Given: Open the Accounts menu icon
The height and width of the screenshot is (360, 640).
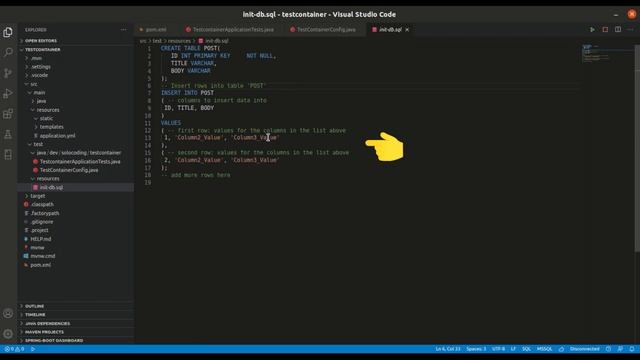Looking at the screenshot, I should click(x=8, y=313).
